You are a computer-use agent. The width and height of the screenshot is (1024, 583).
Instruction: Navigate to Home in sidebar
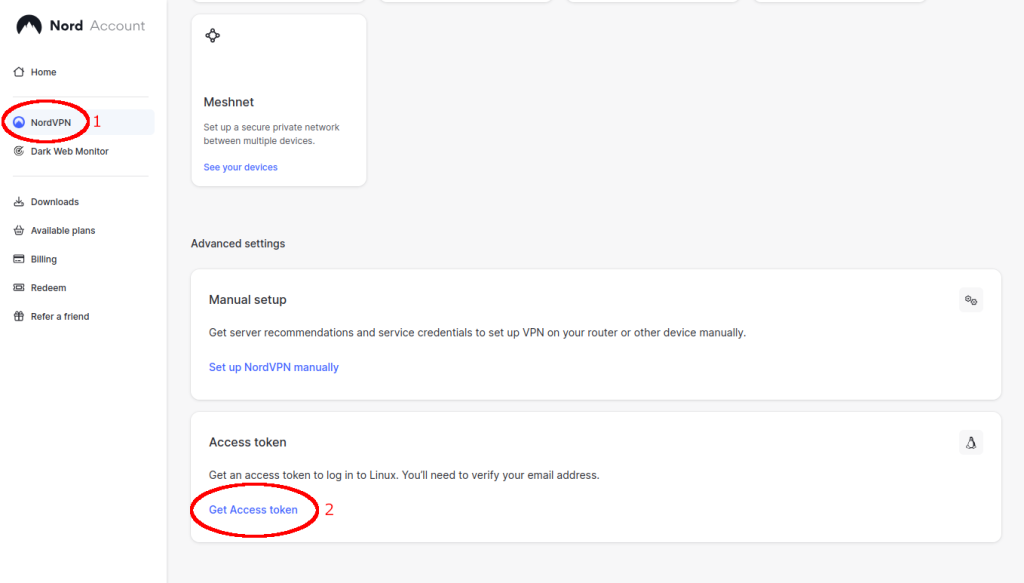[42, 71]
